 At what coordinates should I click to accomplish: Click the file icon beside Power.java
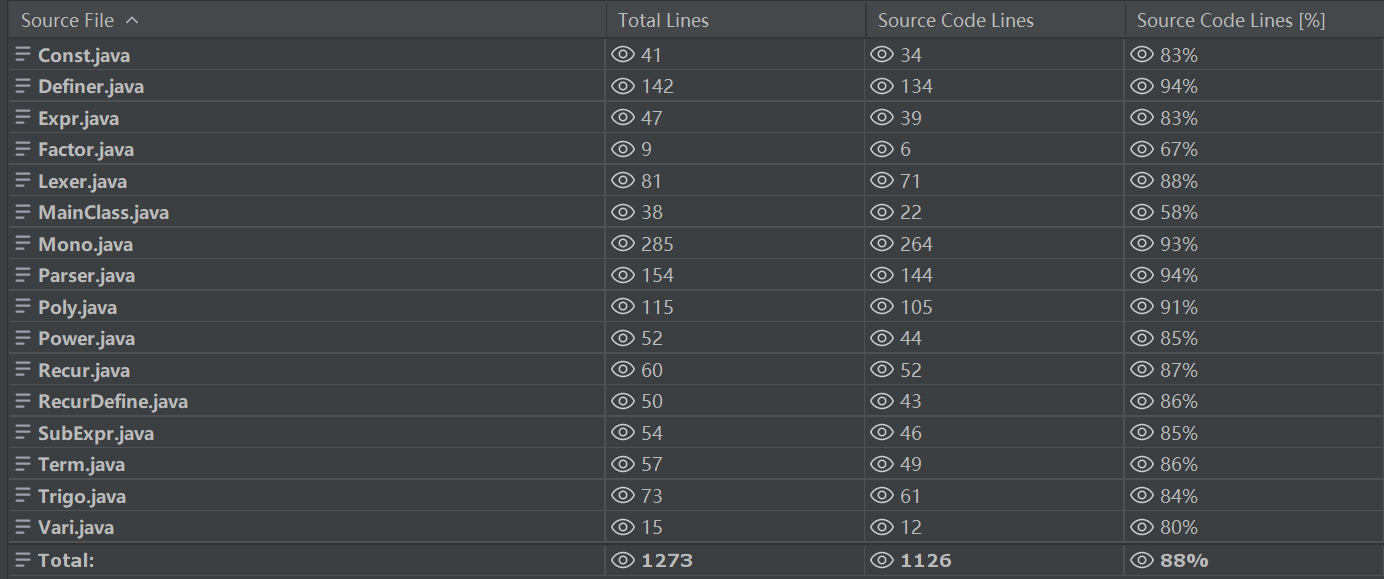click(x=21, y=338)
